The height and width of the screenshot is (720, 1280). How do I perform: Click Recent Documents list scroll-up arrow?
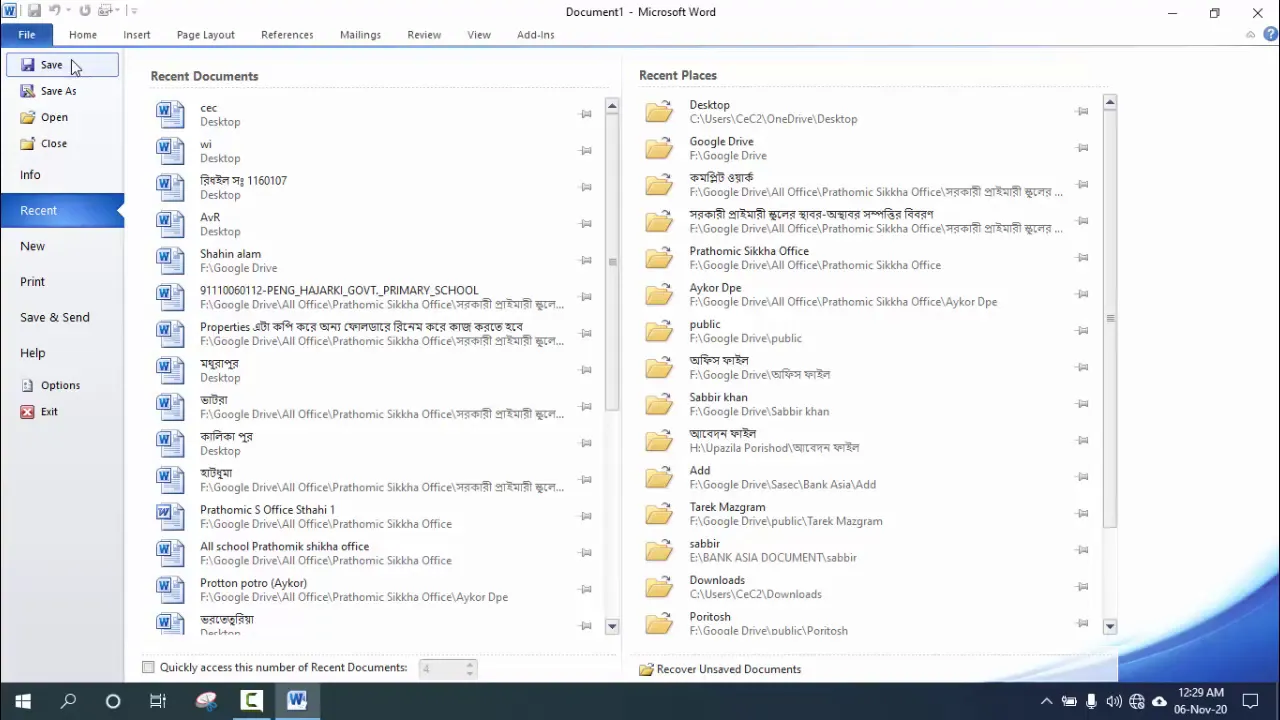tap(612, 106)
